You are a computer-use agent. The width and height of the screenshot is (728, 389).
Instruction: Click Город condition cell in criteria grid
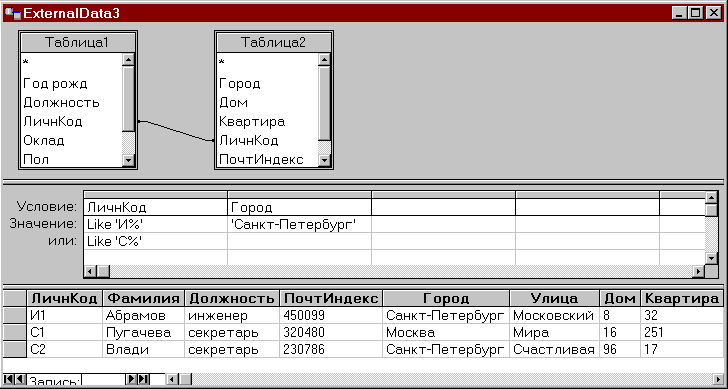(x=299, y=207)
